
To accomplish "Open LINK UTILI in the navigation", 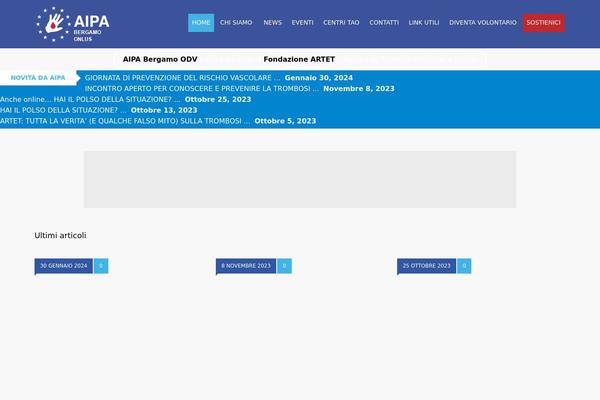I will (424, 23).
